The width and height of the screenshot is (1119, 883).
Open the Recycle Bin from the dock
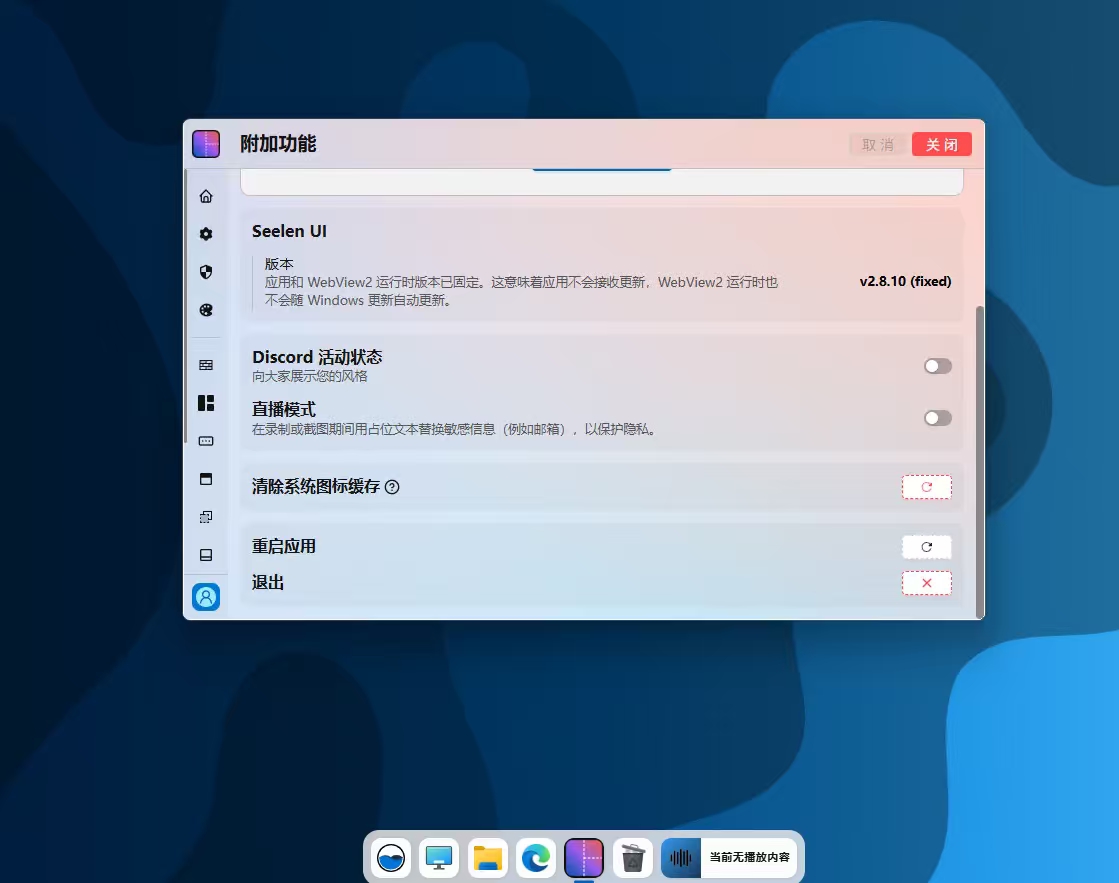(632, 857)
